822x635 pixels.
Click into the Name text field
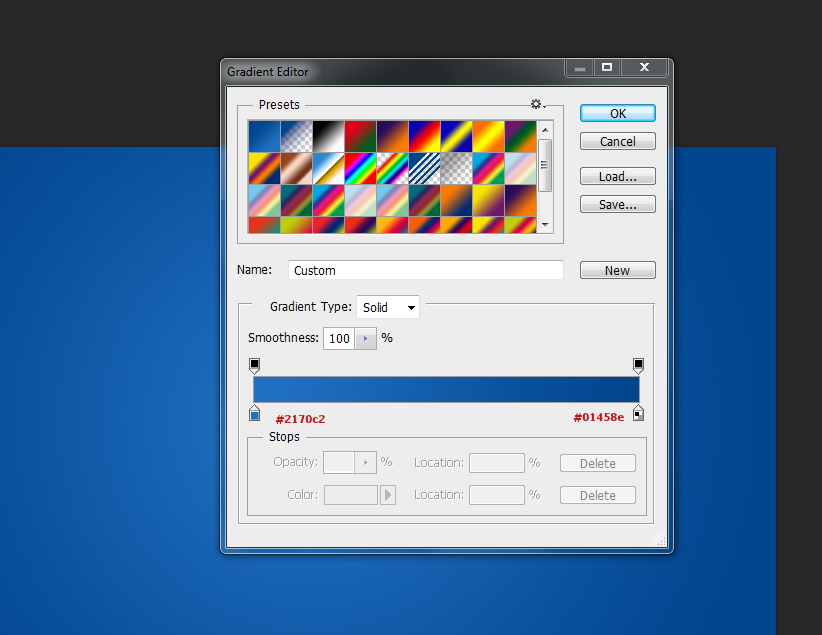coord(425,270)
